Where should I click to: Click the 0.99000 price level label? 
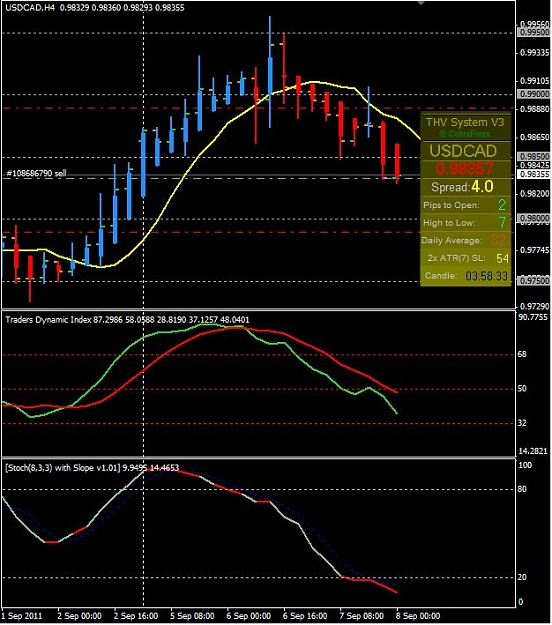tap(534, 94)
